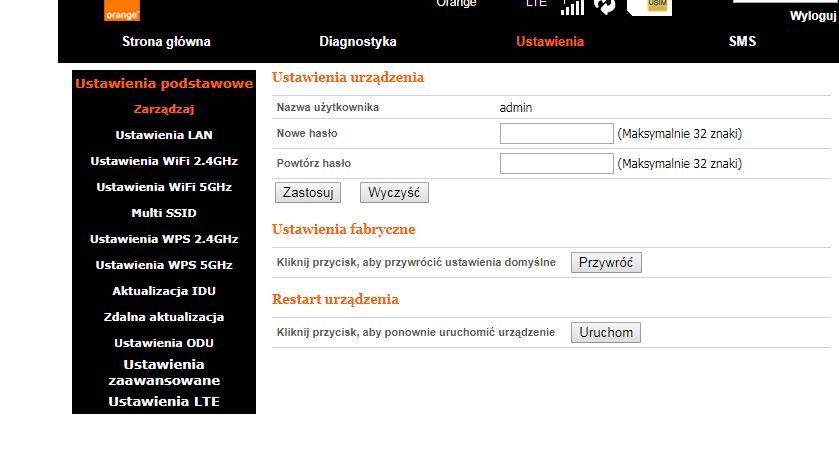Image resolution: width=839 pixels, height=468 pixels.
Task: Click the signal strength bars icon
Action: pos(572,7)
